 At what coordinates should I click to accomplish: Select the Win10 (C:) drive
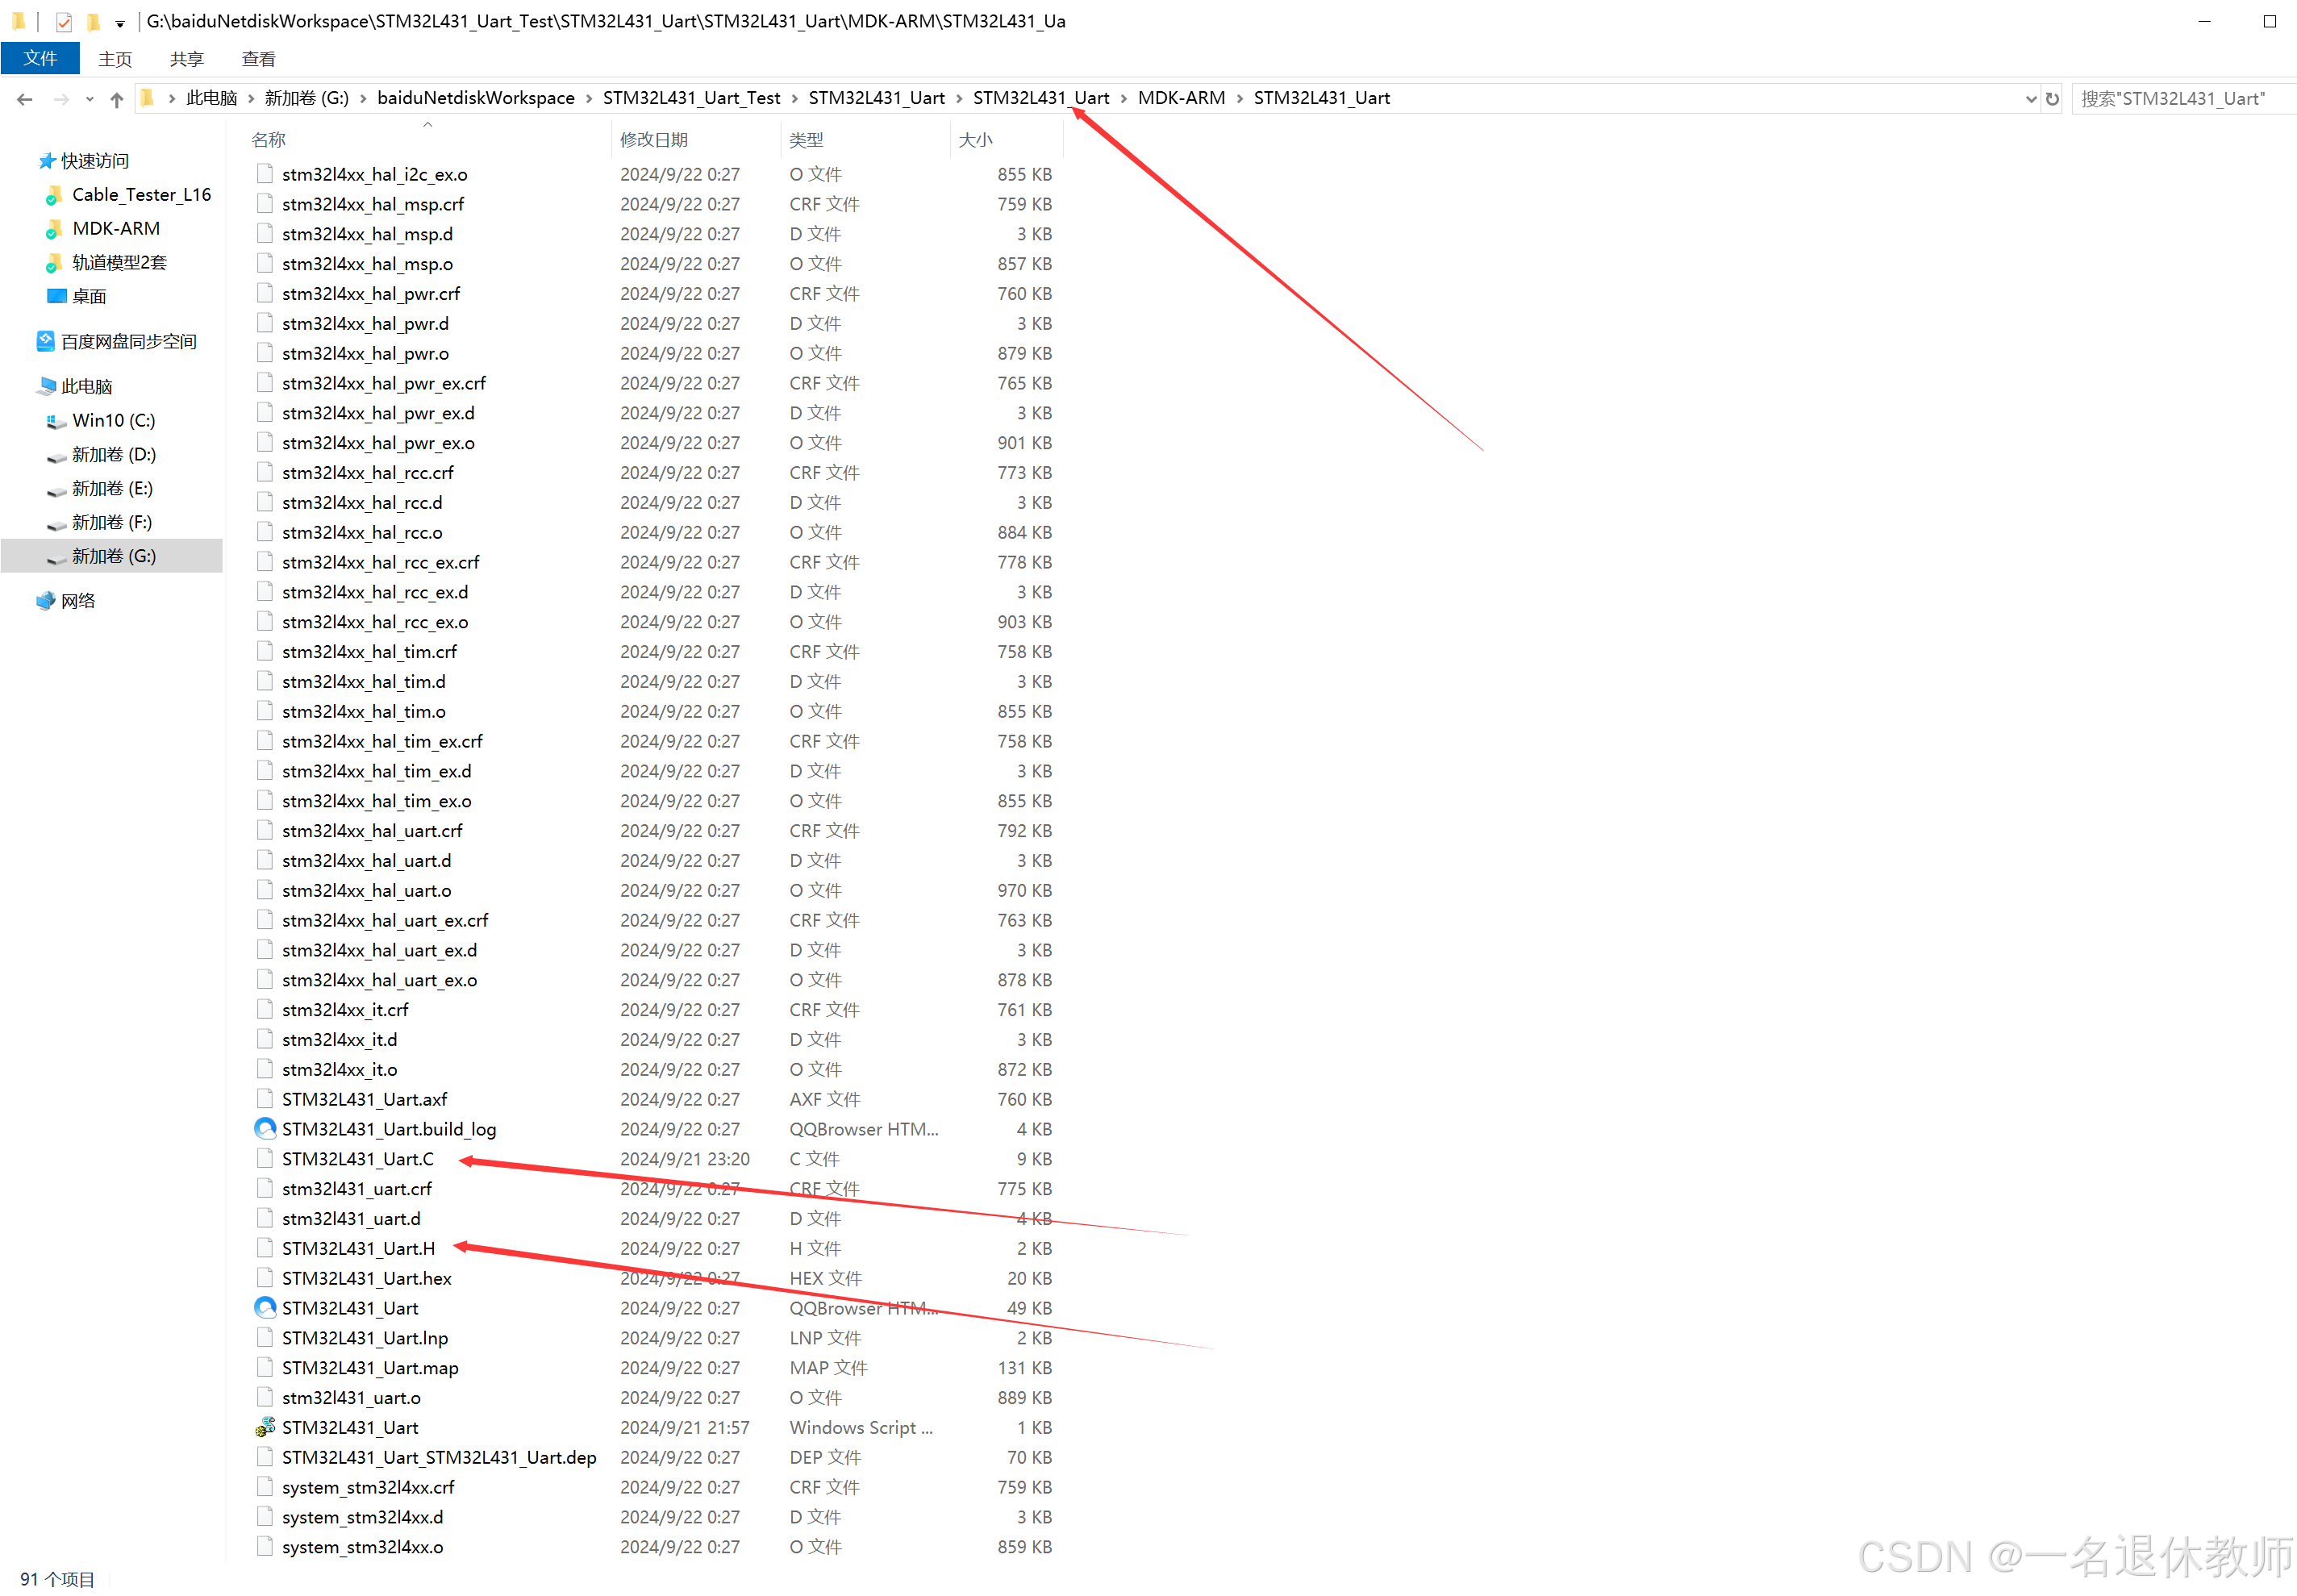point(113,420)
